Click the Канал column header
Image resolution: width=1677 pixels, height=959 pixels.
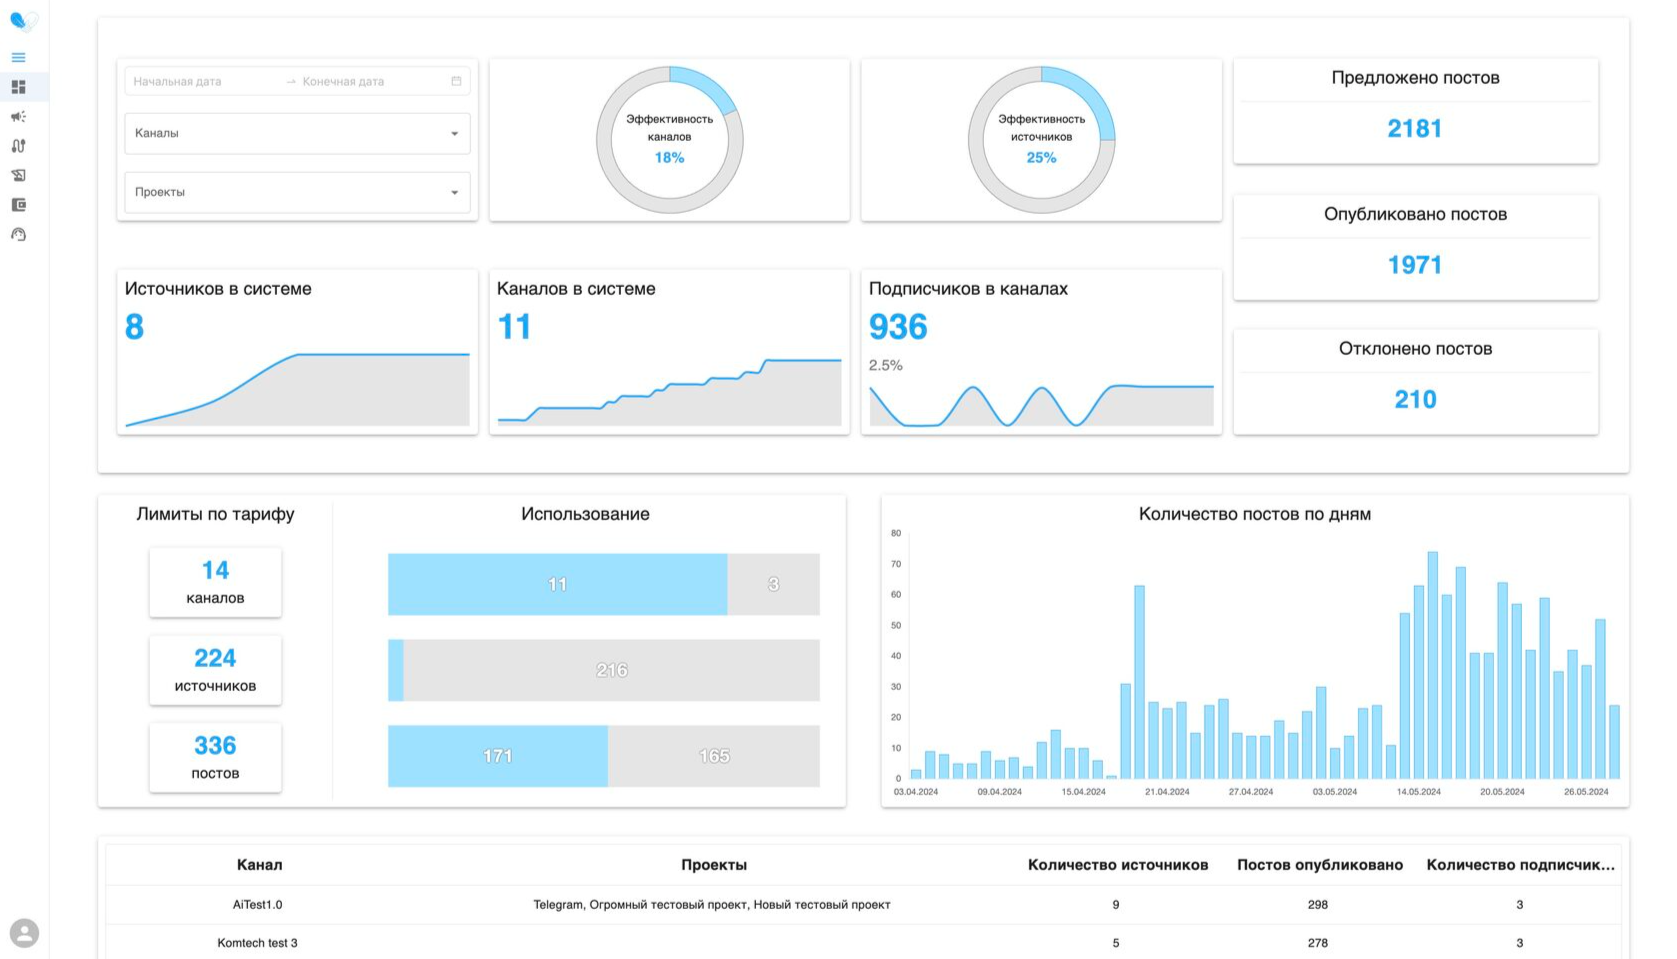tap(259, 865)
